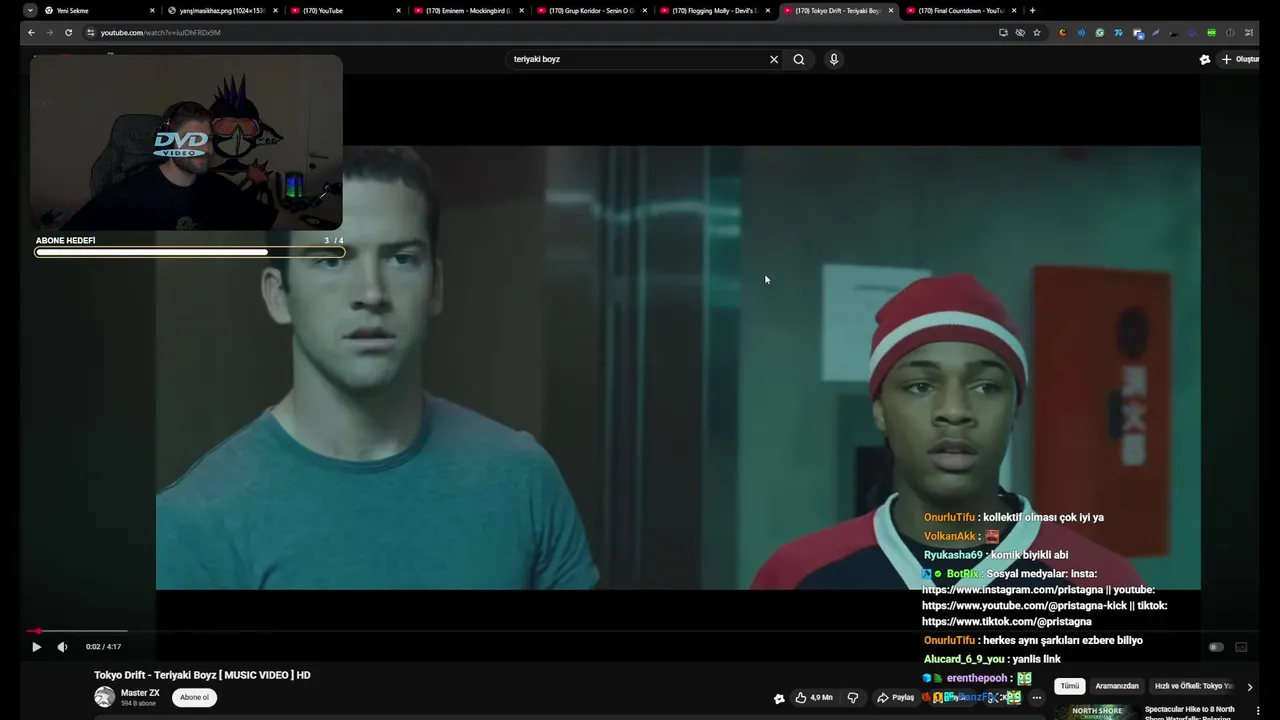The image size is (1280, 720).
Task: Go forward in browser history
Action: [x=49, y=32]
